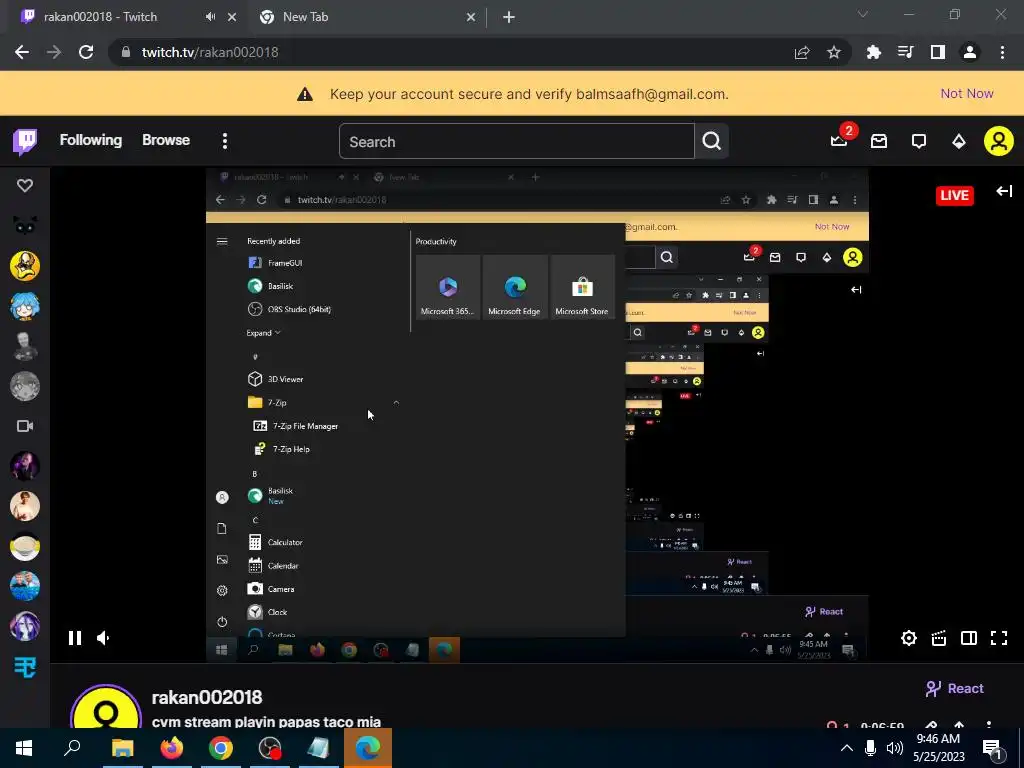Click the stream title text cvm stream

[266, 722]
